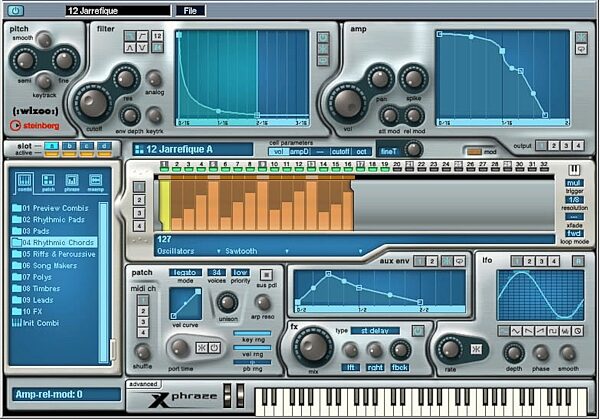Open the voices count dropdown
This screenshot has width=600, height=419.
point(216,273)
